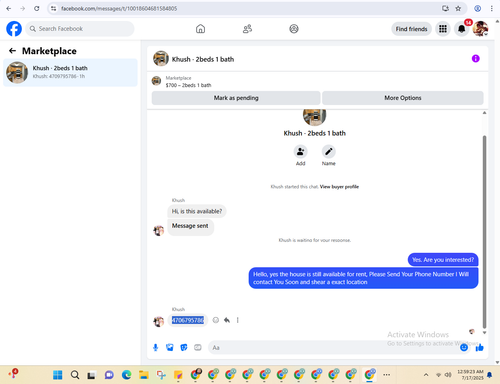
Task: Open the Friends icon in top navigation
Action: tap(247, 29)
